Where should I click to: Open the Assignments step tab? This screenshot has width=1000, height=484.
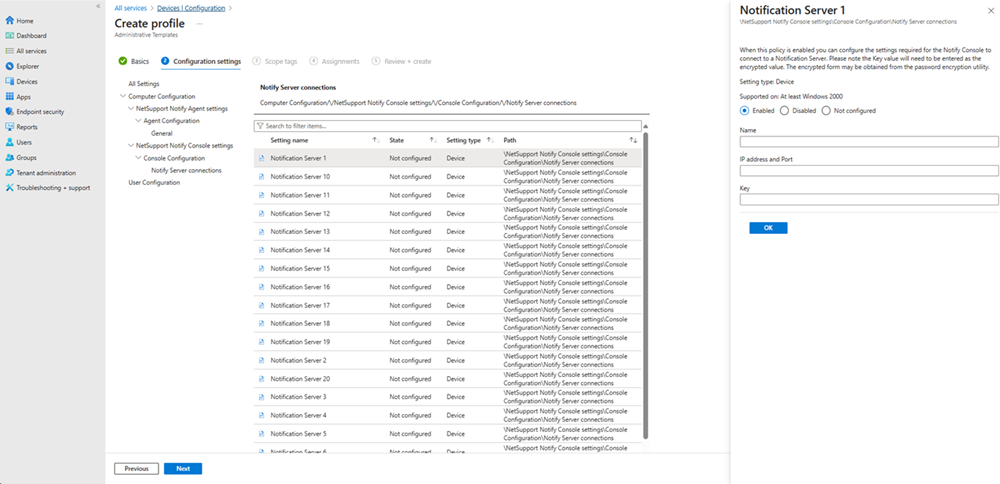[x=334, y=61]
